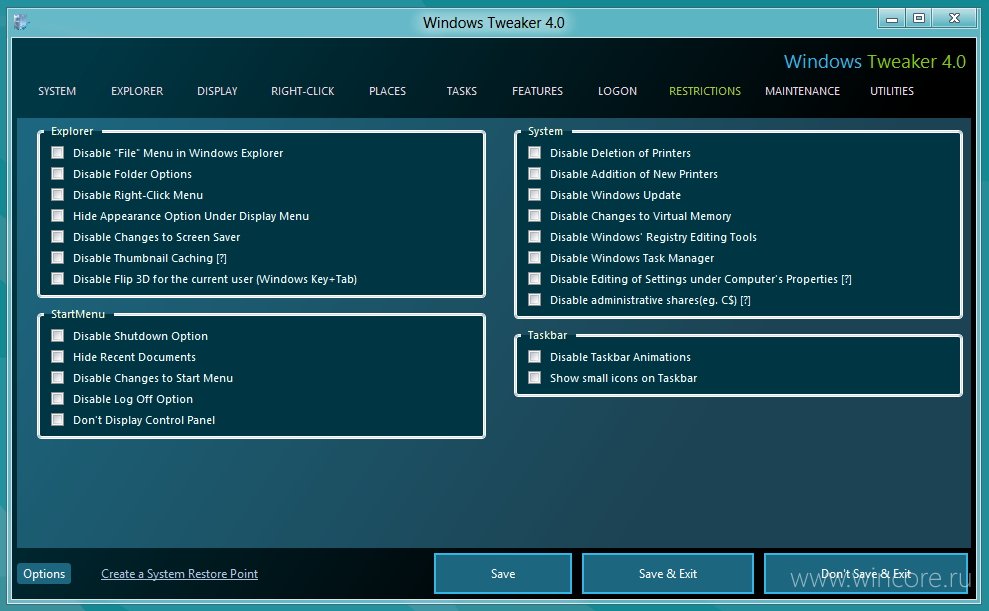The height and width of the screenshot is (611, 989).
Task: Open the LOGON tab
Action: (x=617, y=91)
